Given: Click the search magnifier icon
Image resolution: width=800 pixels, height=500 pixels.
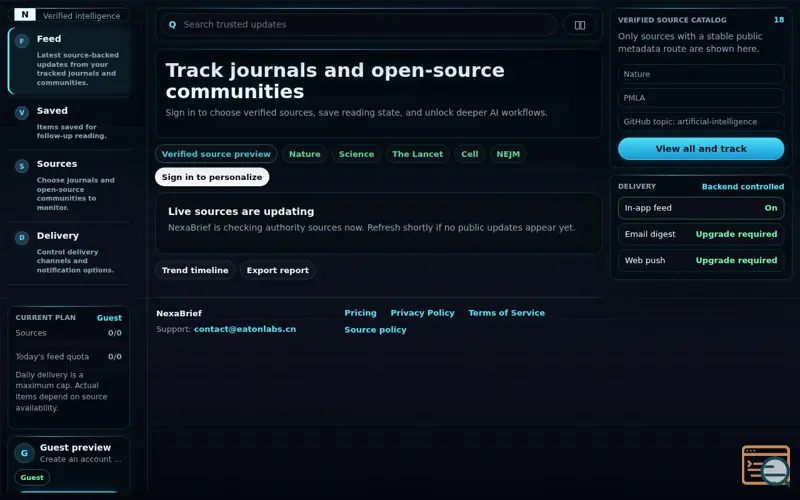Looking at the screenshot, I should [172, 24].
